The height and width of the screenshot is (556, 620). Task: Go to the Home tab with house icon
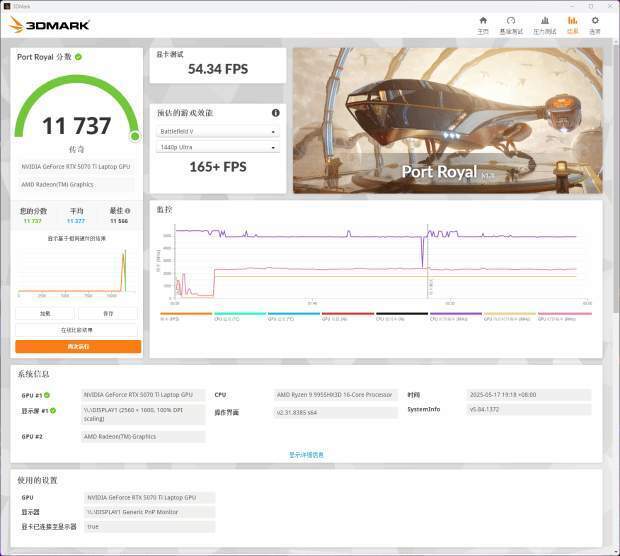[483, 25]
